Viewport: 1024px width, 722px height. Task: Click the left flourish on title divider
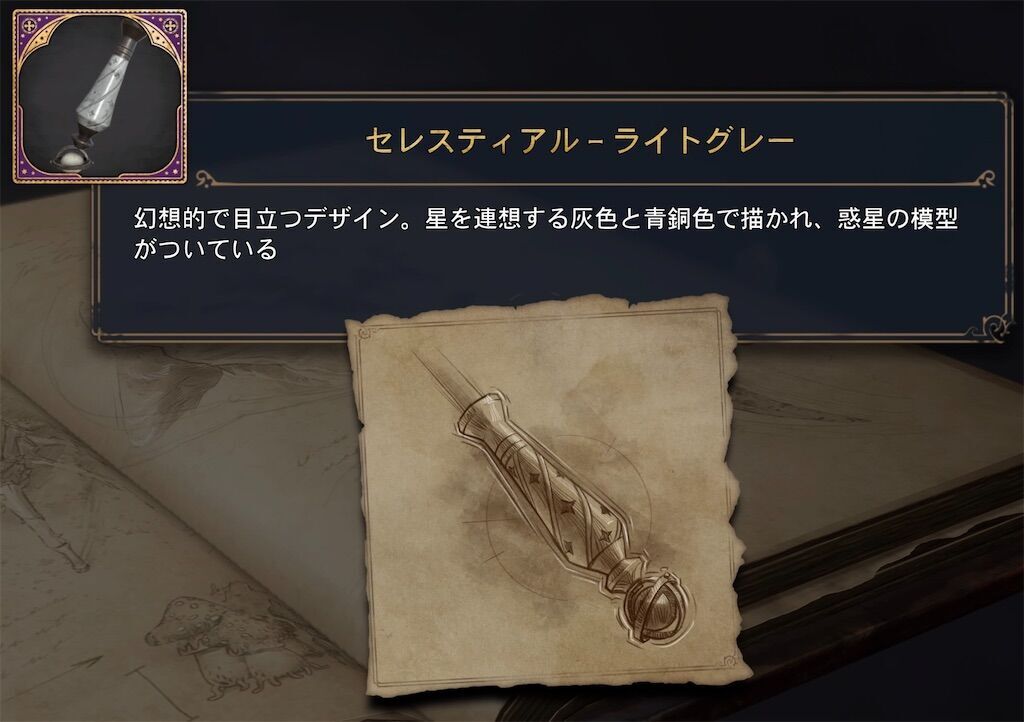(212, 177)
